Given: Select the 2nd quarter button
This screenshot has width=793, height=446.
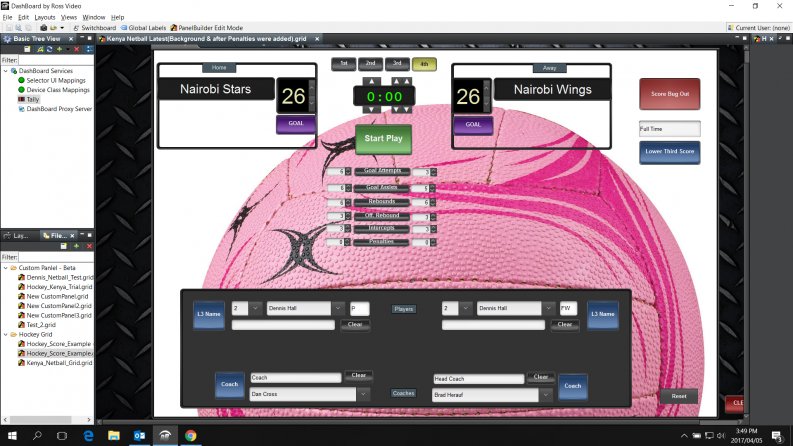Looking at the screenshot, I should pyautogui.click(x=370, y=64).
